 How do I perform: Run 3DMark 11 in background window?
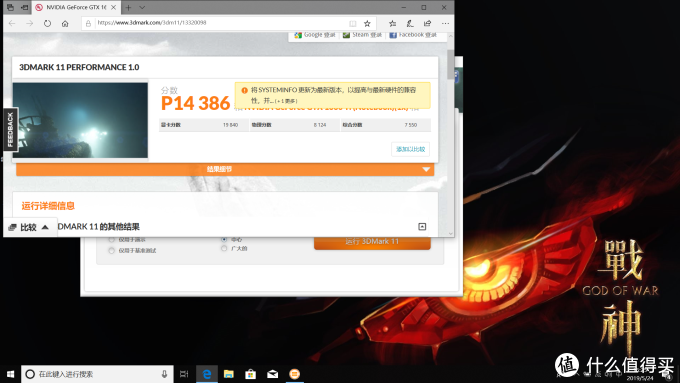click(x=372, y=242)
